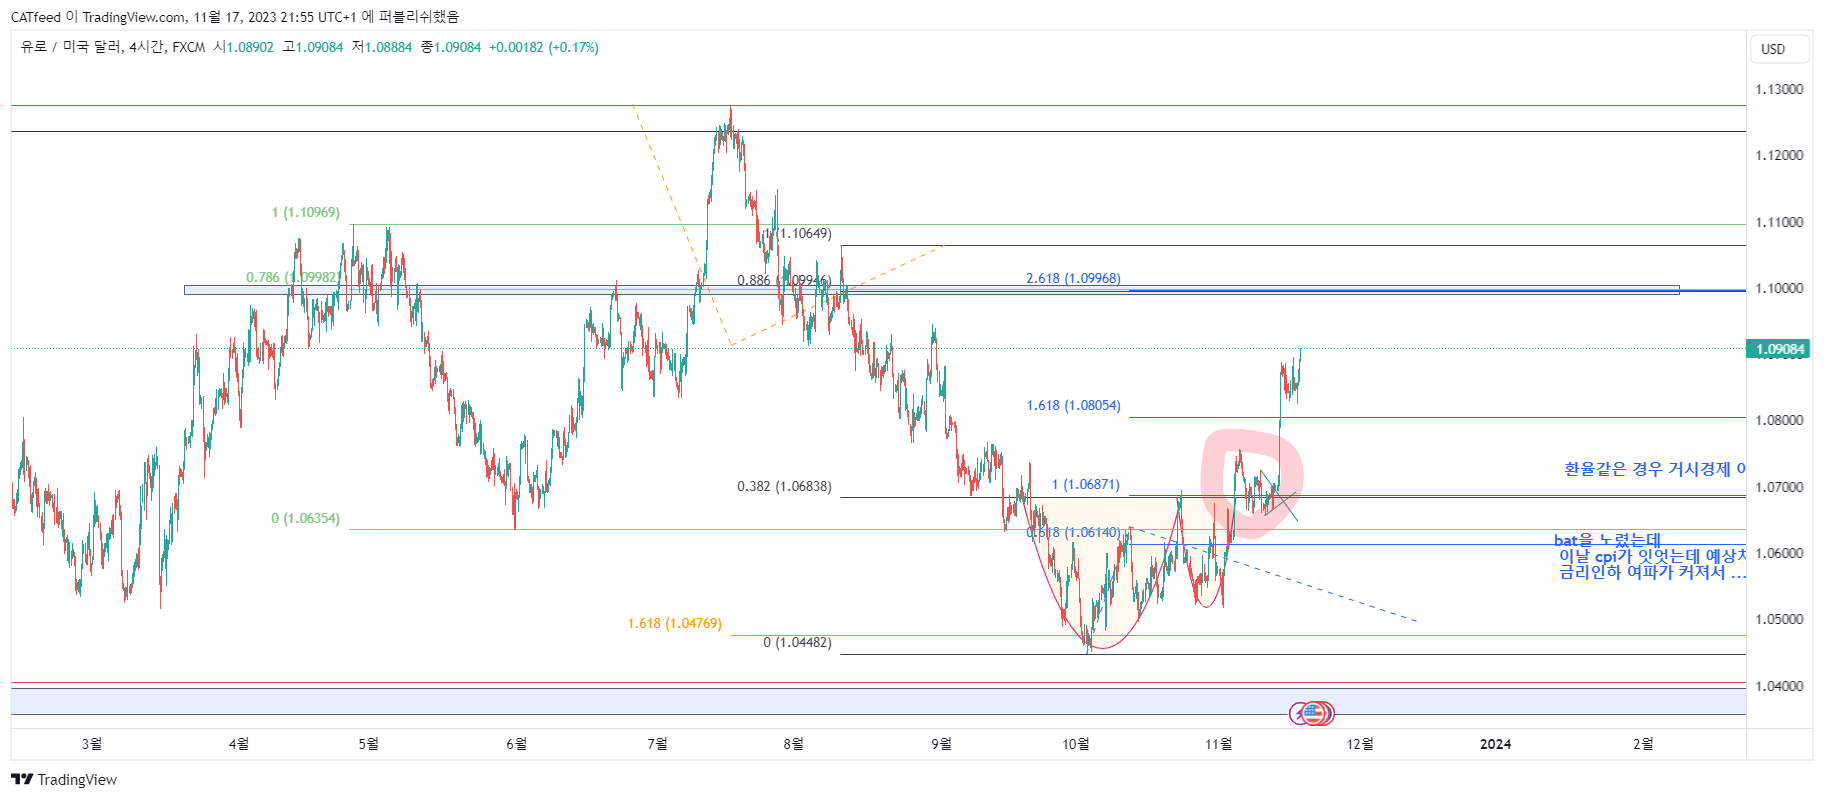
Task: Click the 3월 time axis label
Action: pyautogui.click(x=91, y=743)
